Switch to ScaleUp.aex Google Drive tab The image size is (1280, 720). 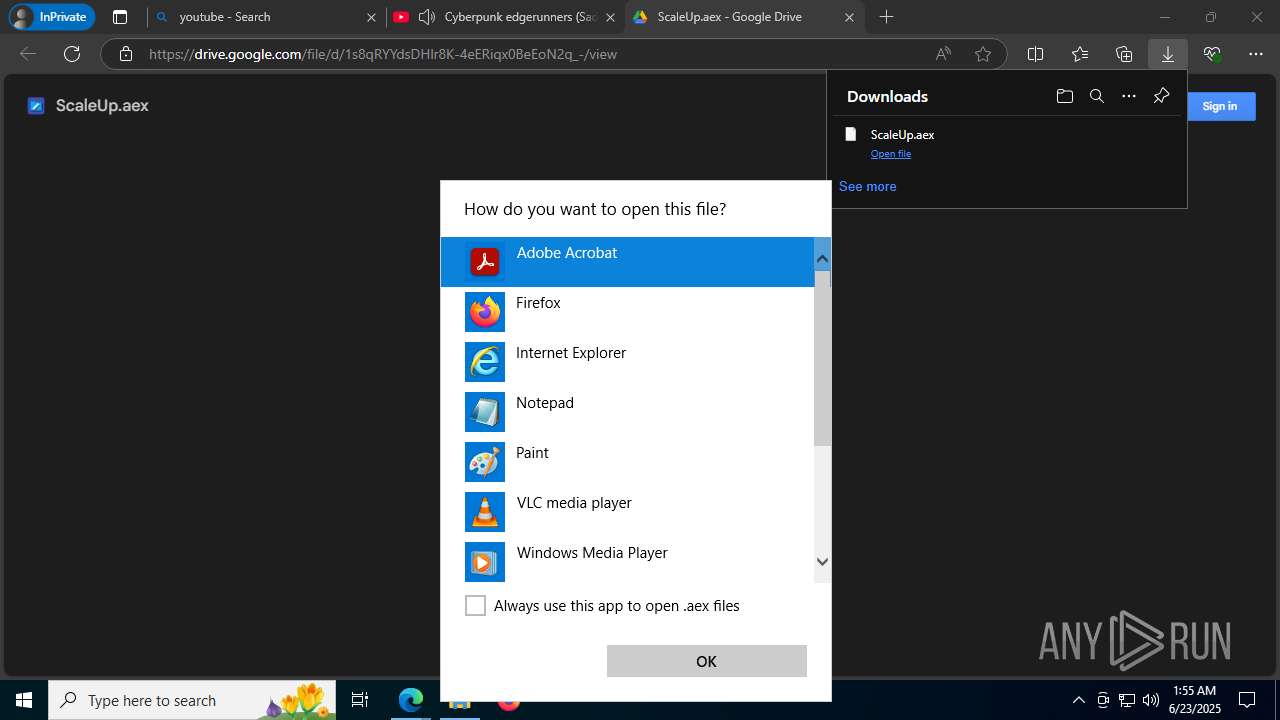(x=745, y=17)
